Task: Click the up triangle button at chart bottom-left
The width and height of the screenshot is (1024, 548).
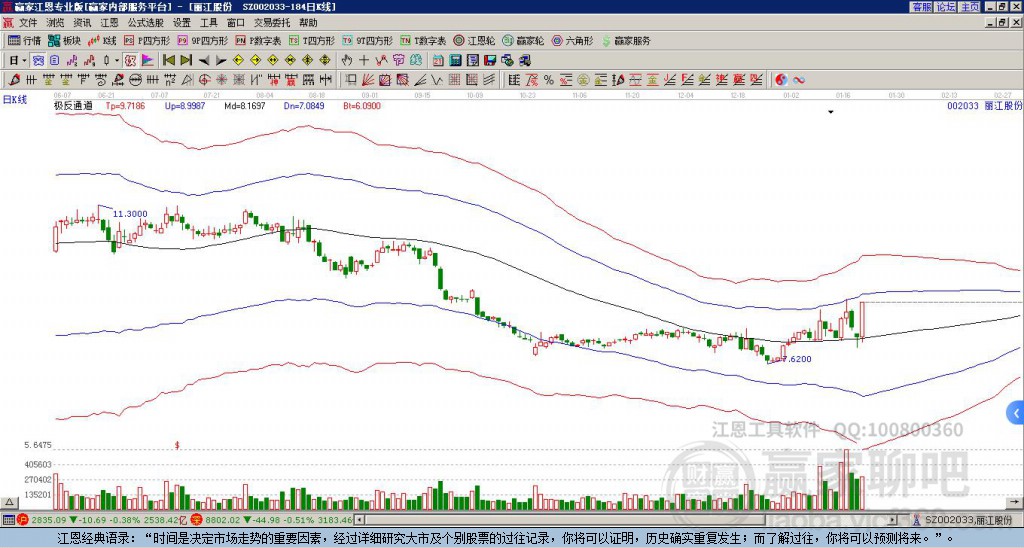Action: (x=9, y=502)
